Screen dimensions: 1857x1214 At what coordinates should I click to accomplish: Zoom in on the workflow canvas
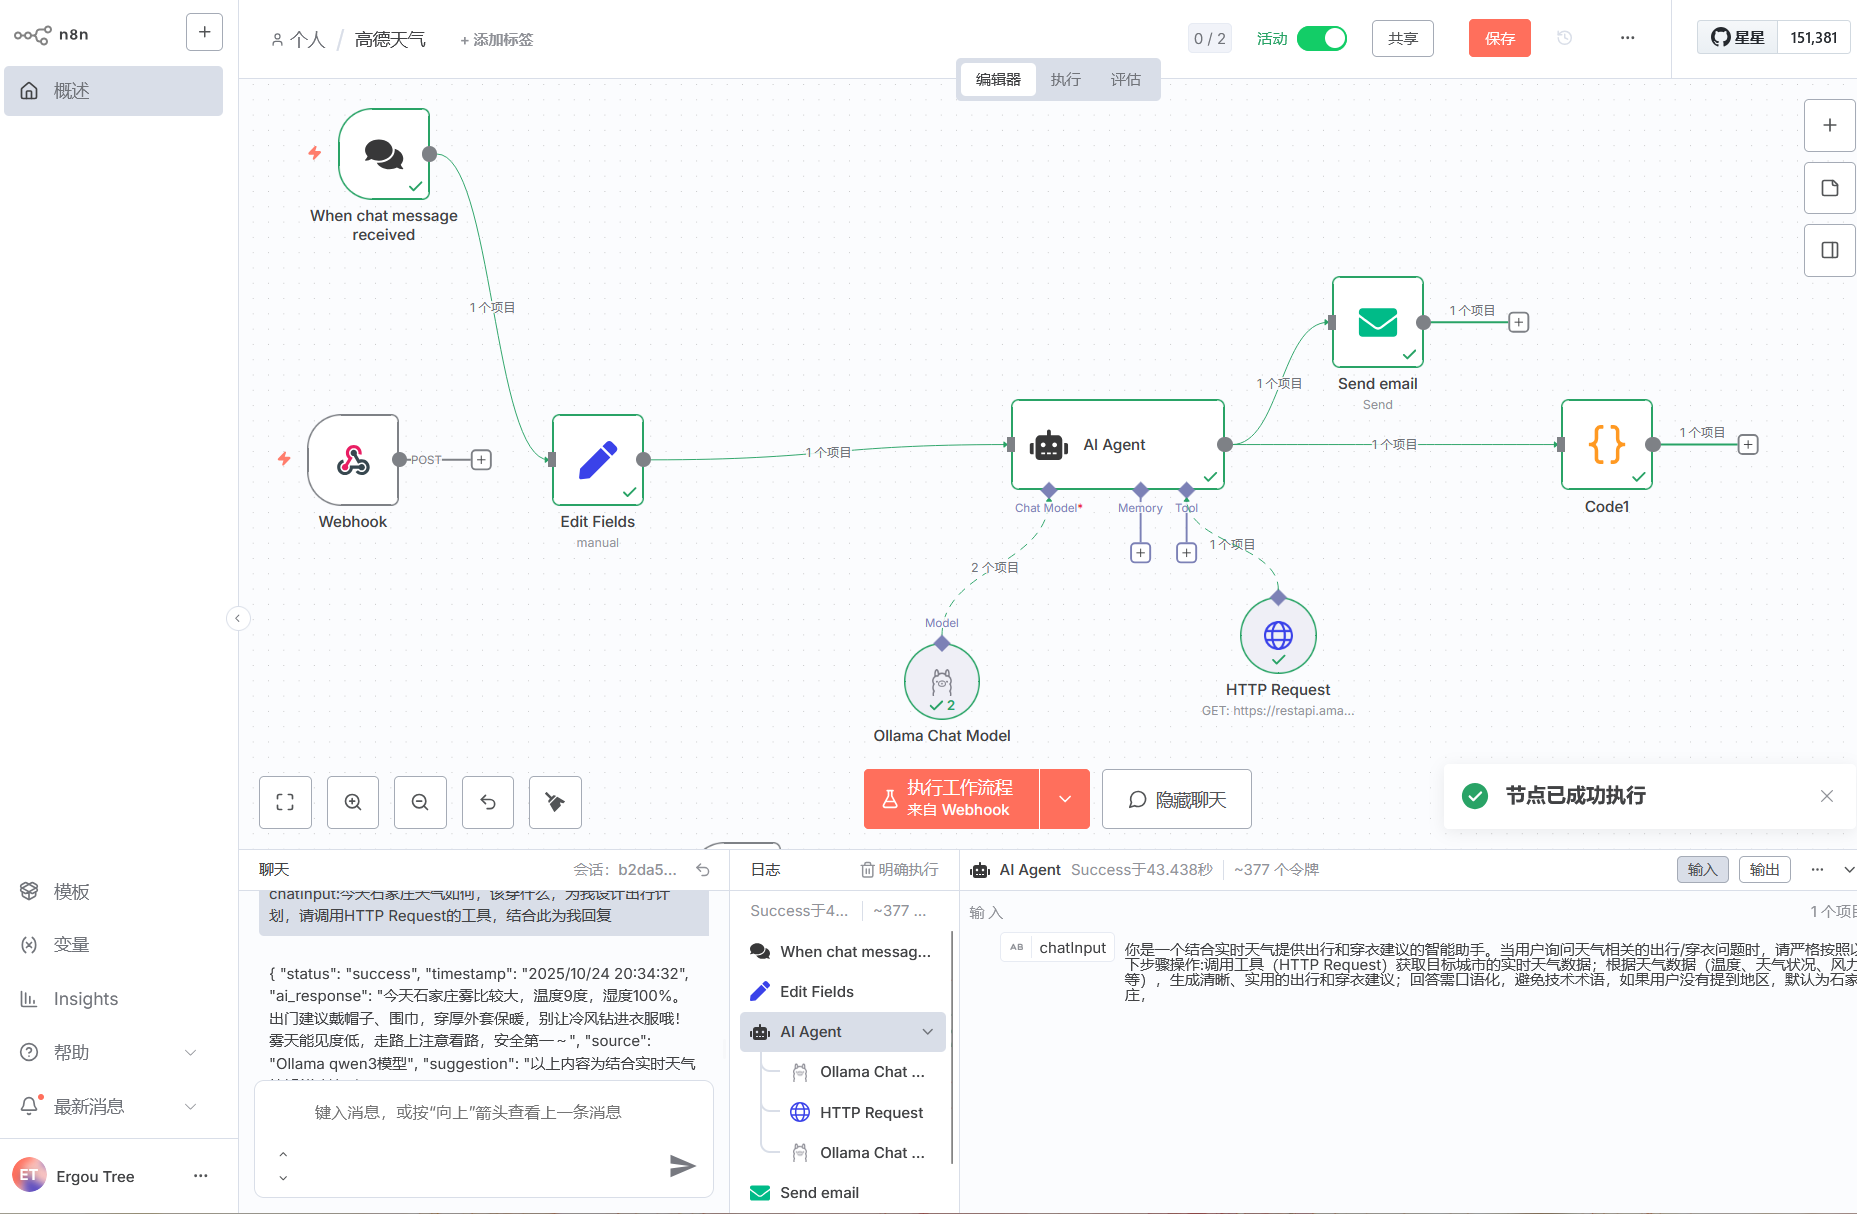pyautogui.click(x=353, y=802)
